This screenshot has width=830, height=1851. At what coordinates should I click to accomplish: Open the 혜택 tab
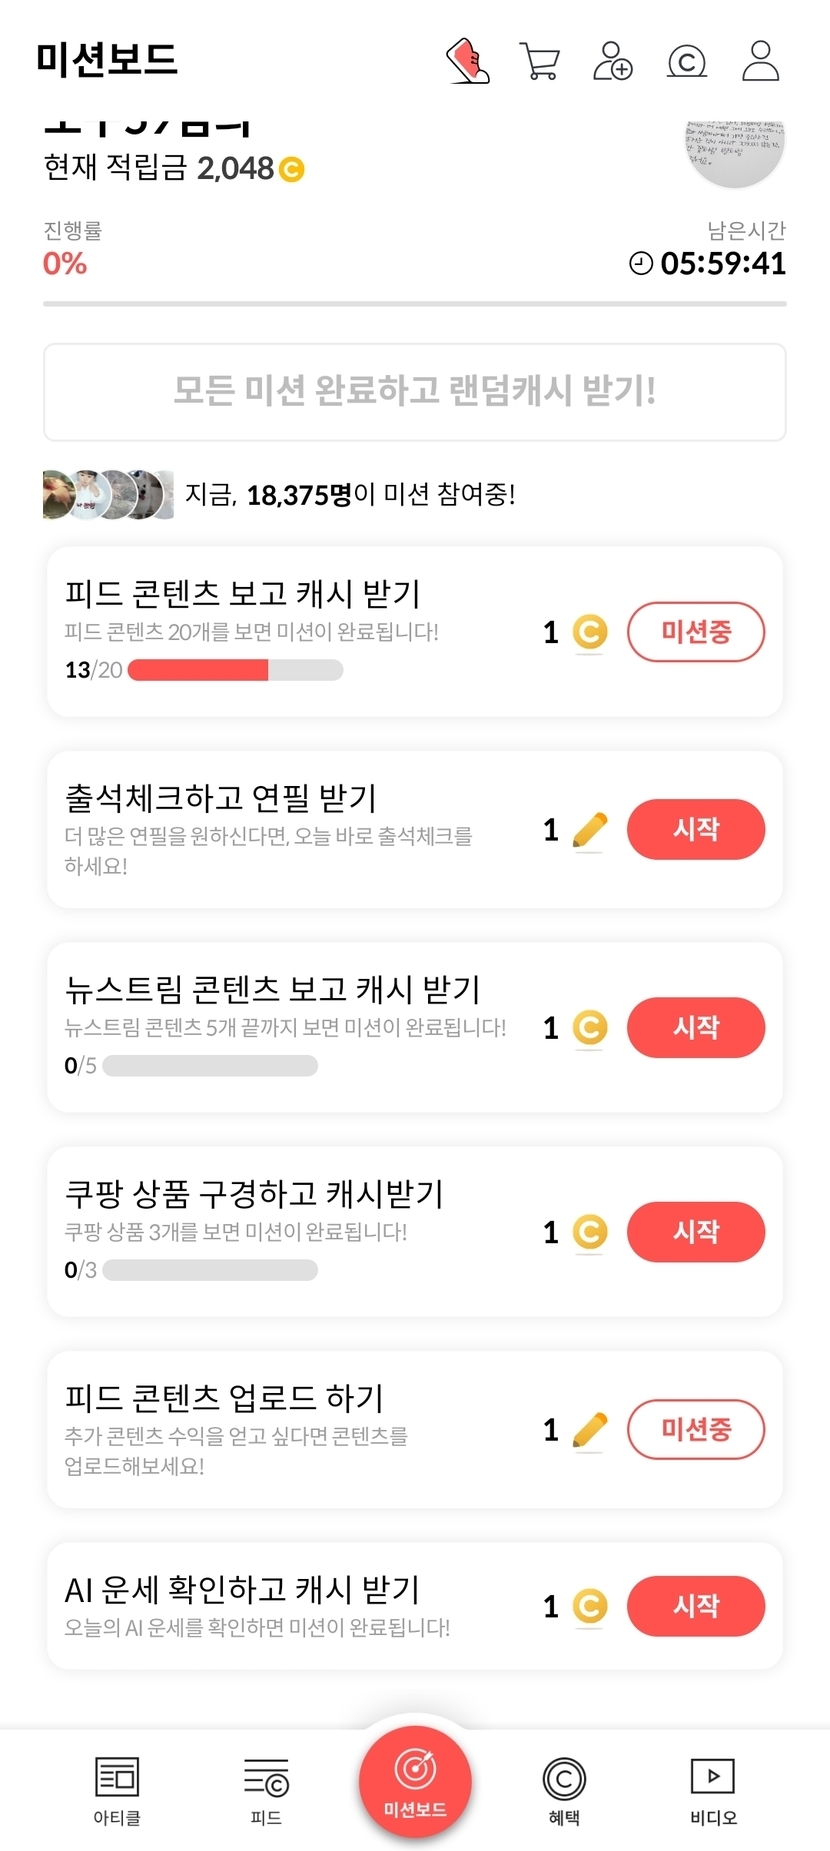[564, 1789]
